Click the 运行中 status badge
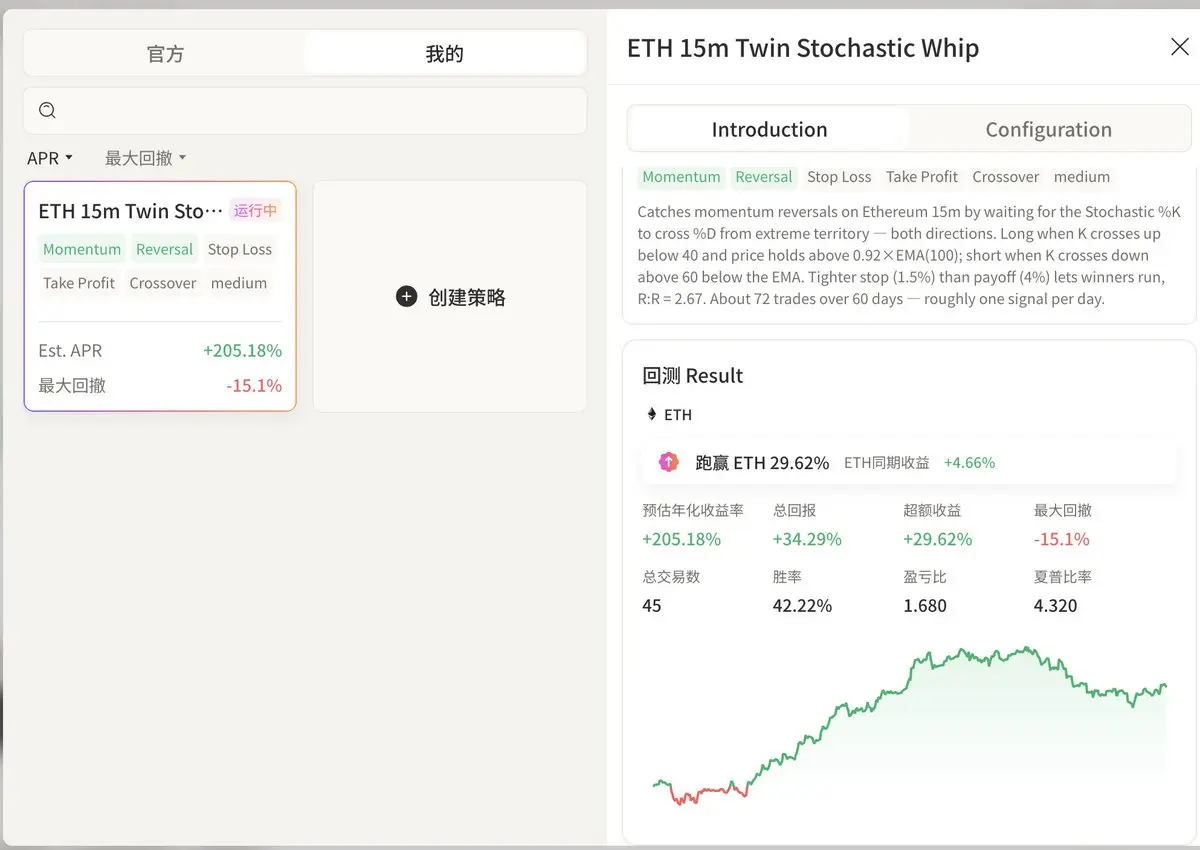This screenshot has height=850, width=1200. click(256, 210)
